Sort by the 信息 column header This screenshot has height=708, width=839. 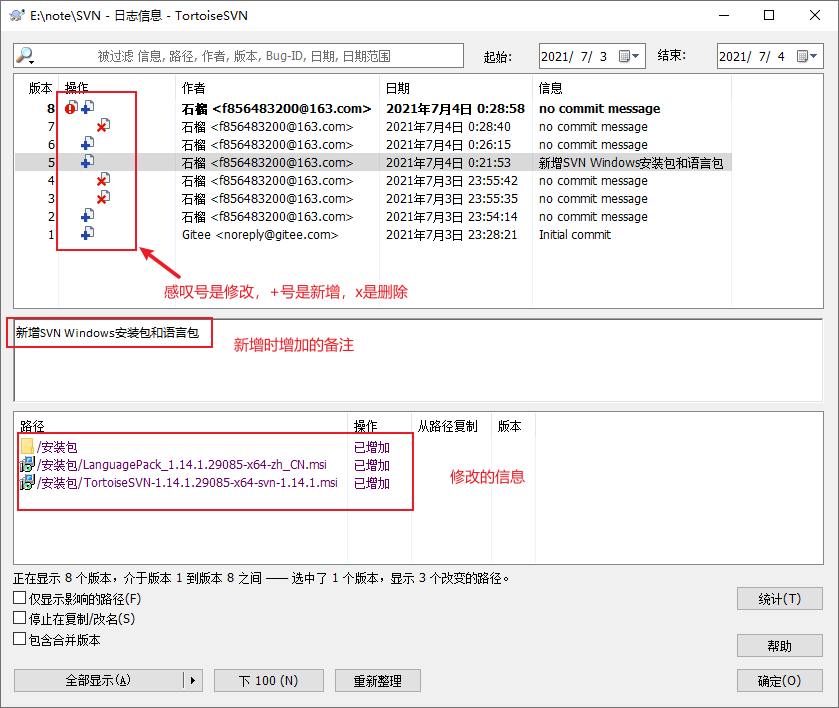pos(551,88)
